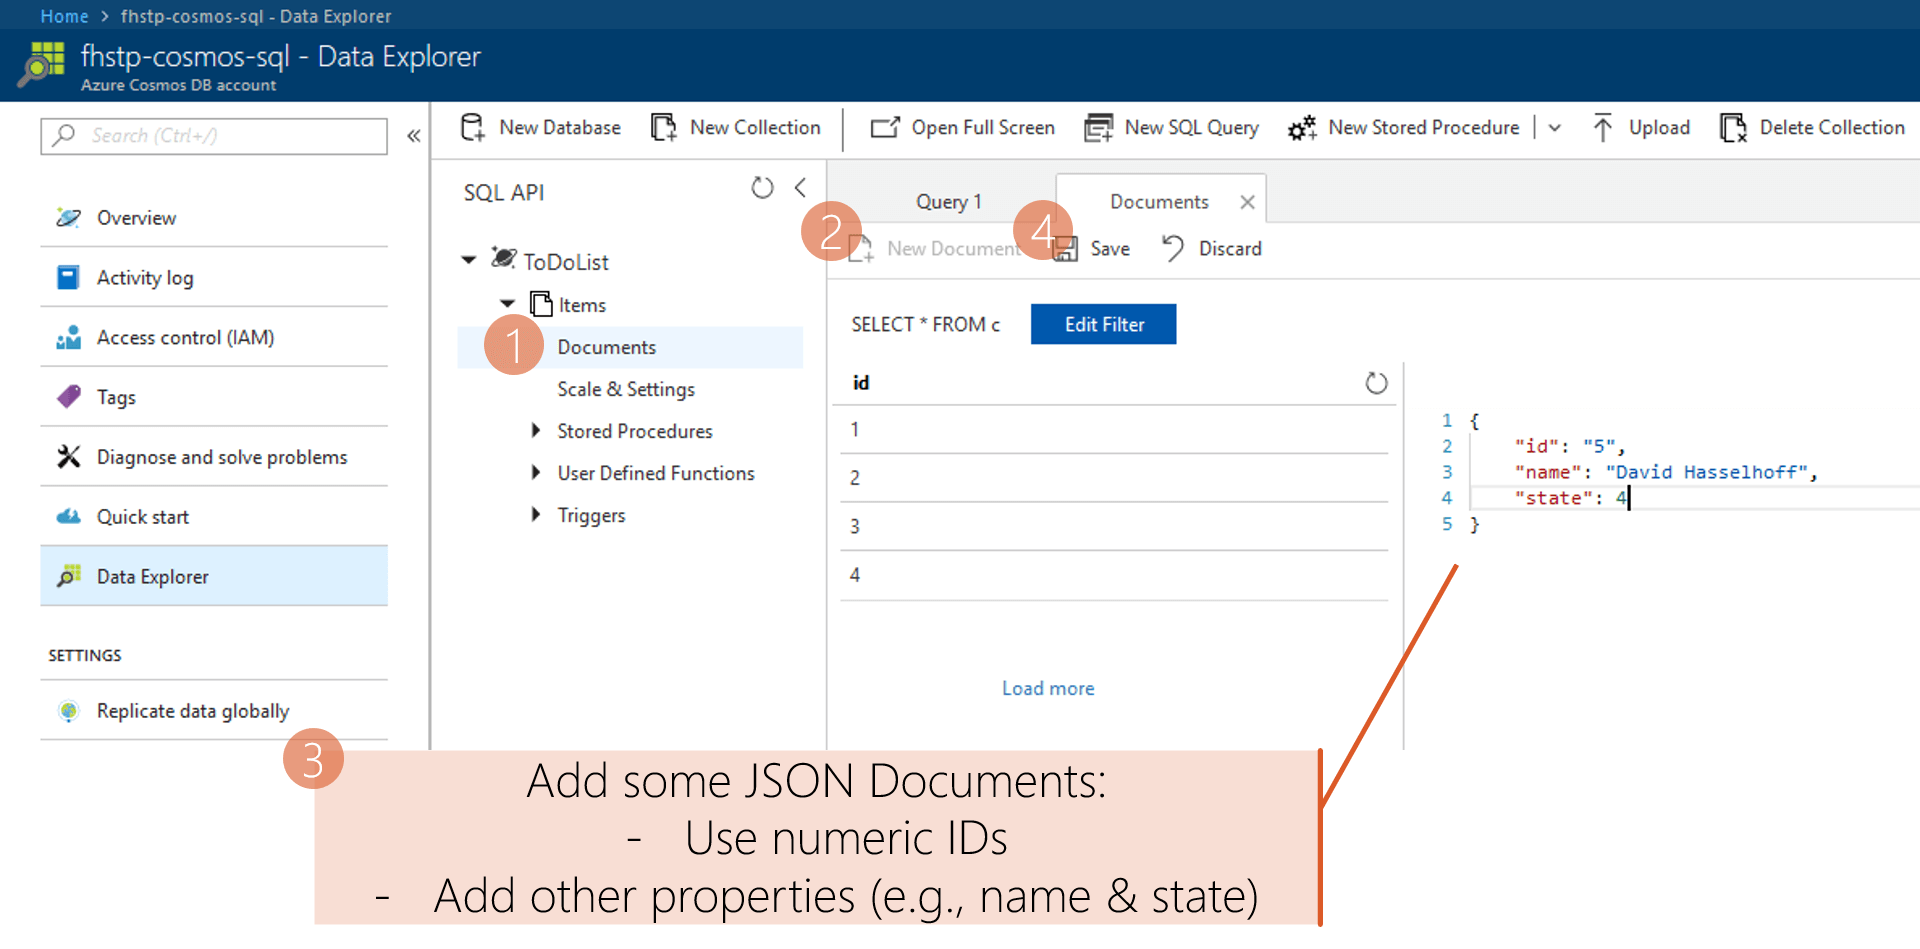Expand the Stored Procedures node
The height and width of the screenshot is (949, 1920).
point(535,430)
